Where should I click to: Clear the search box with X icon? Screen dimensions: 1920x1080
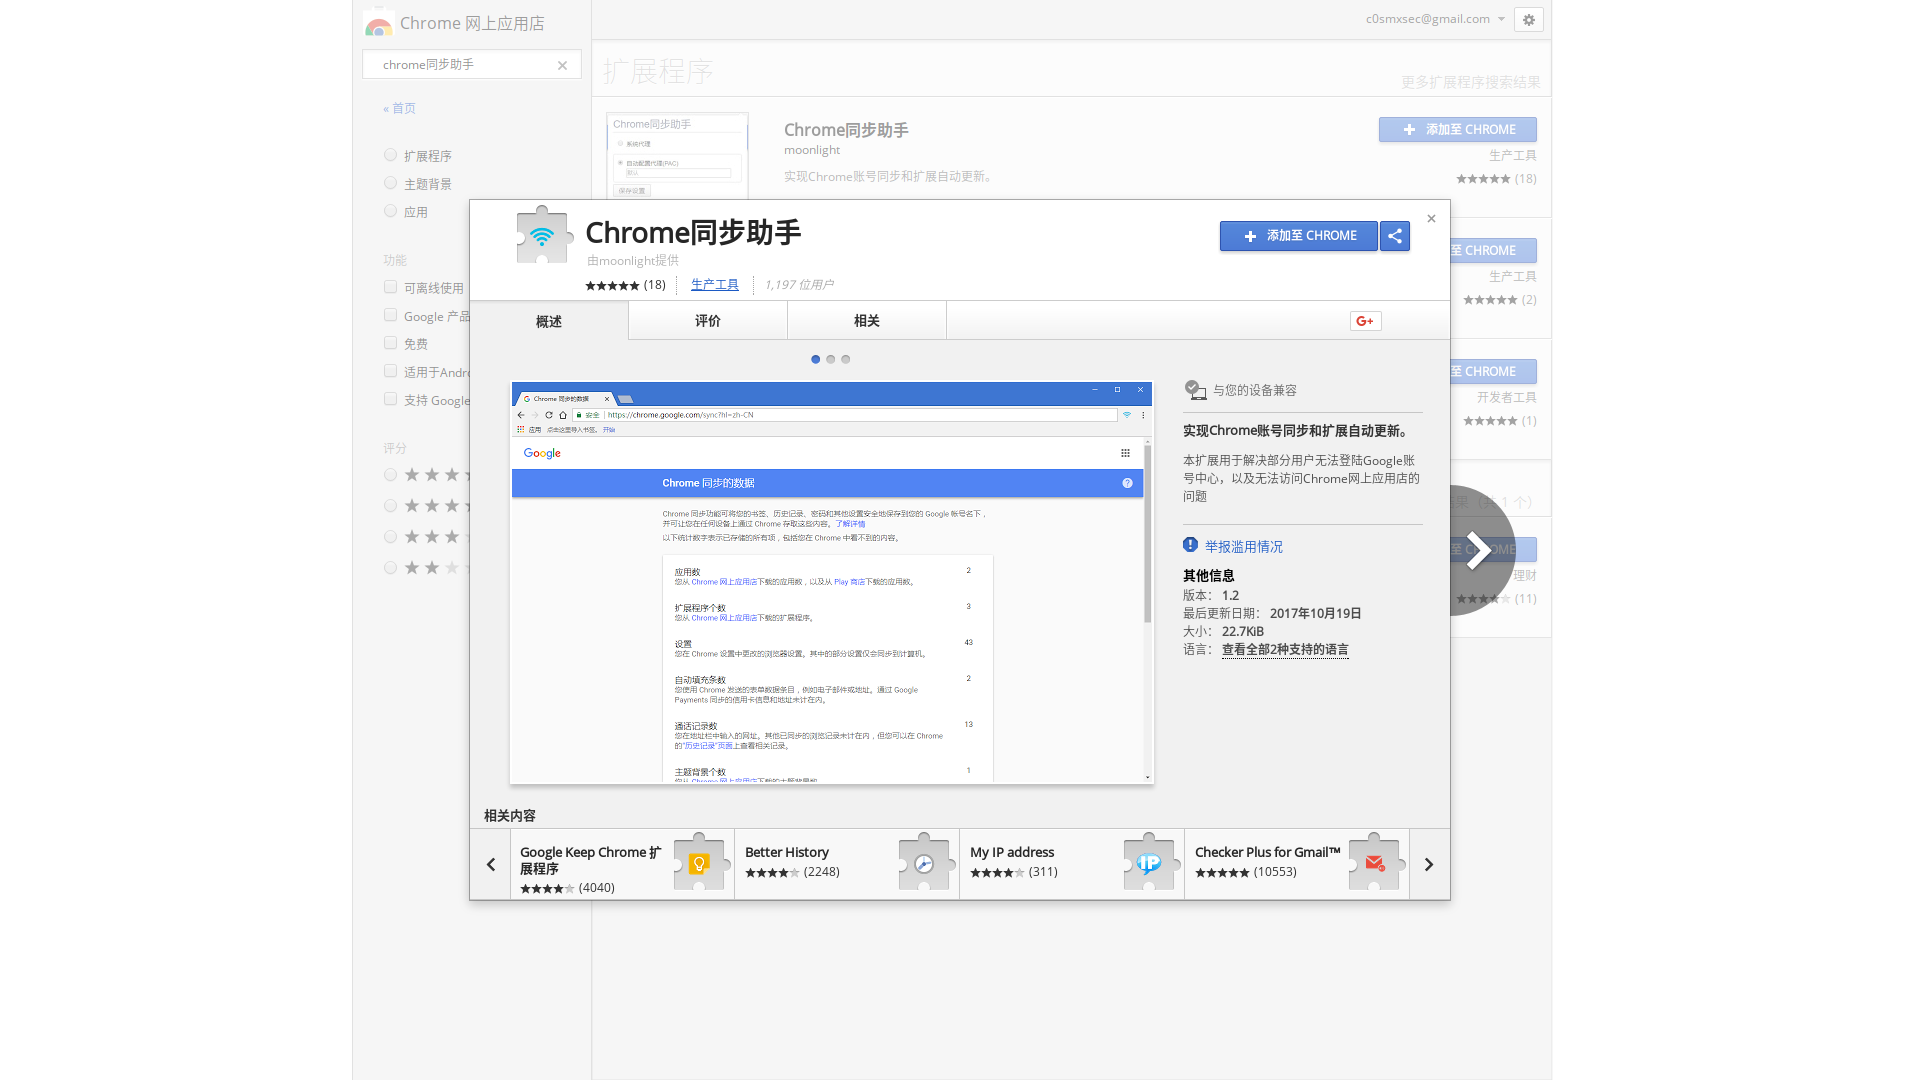coord(562,65)
